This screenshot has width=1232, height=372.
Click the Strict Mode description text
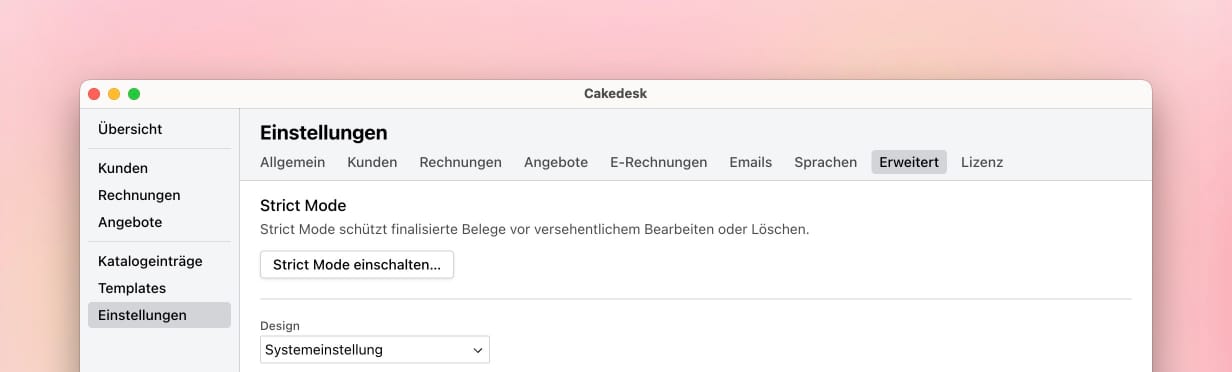(x=534, y=229)
